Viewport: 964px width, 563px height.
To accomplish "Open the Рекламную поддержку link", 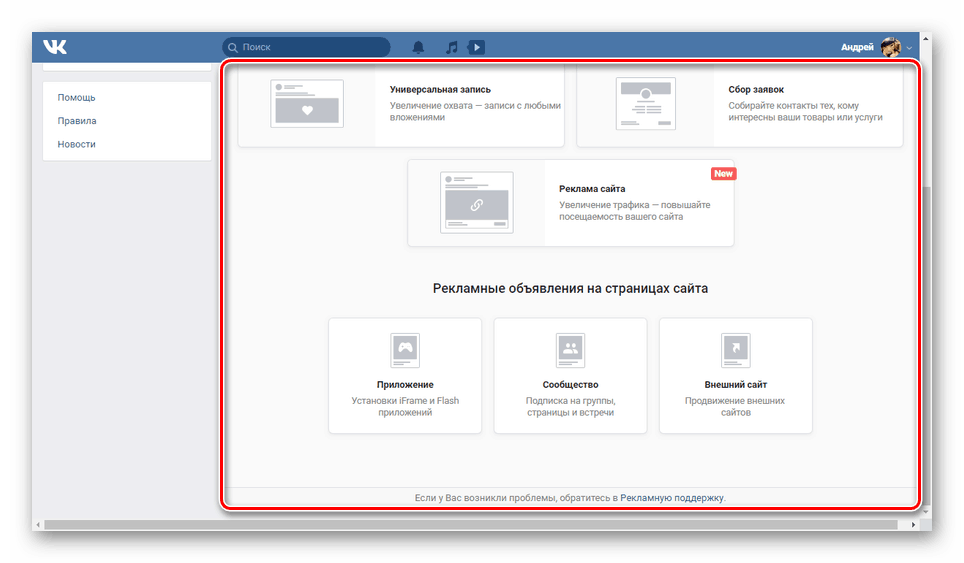I will 672,498.
